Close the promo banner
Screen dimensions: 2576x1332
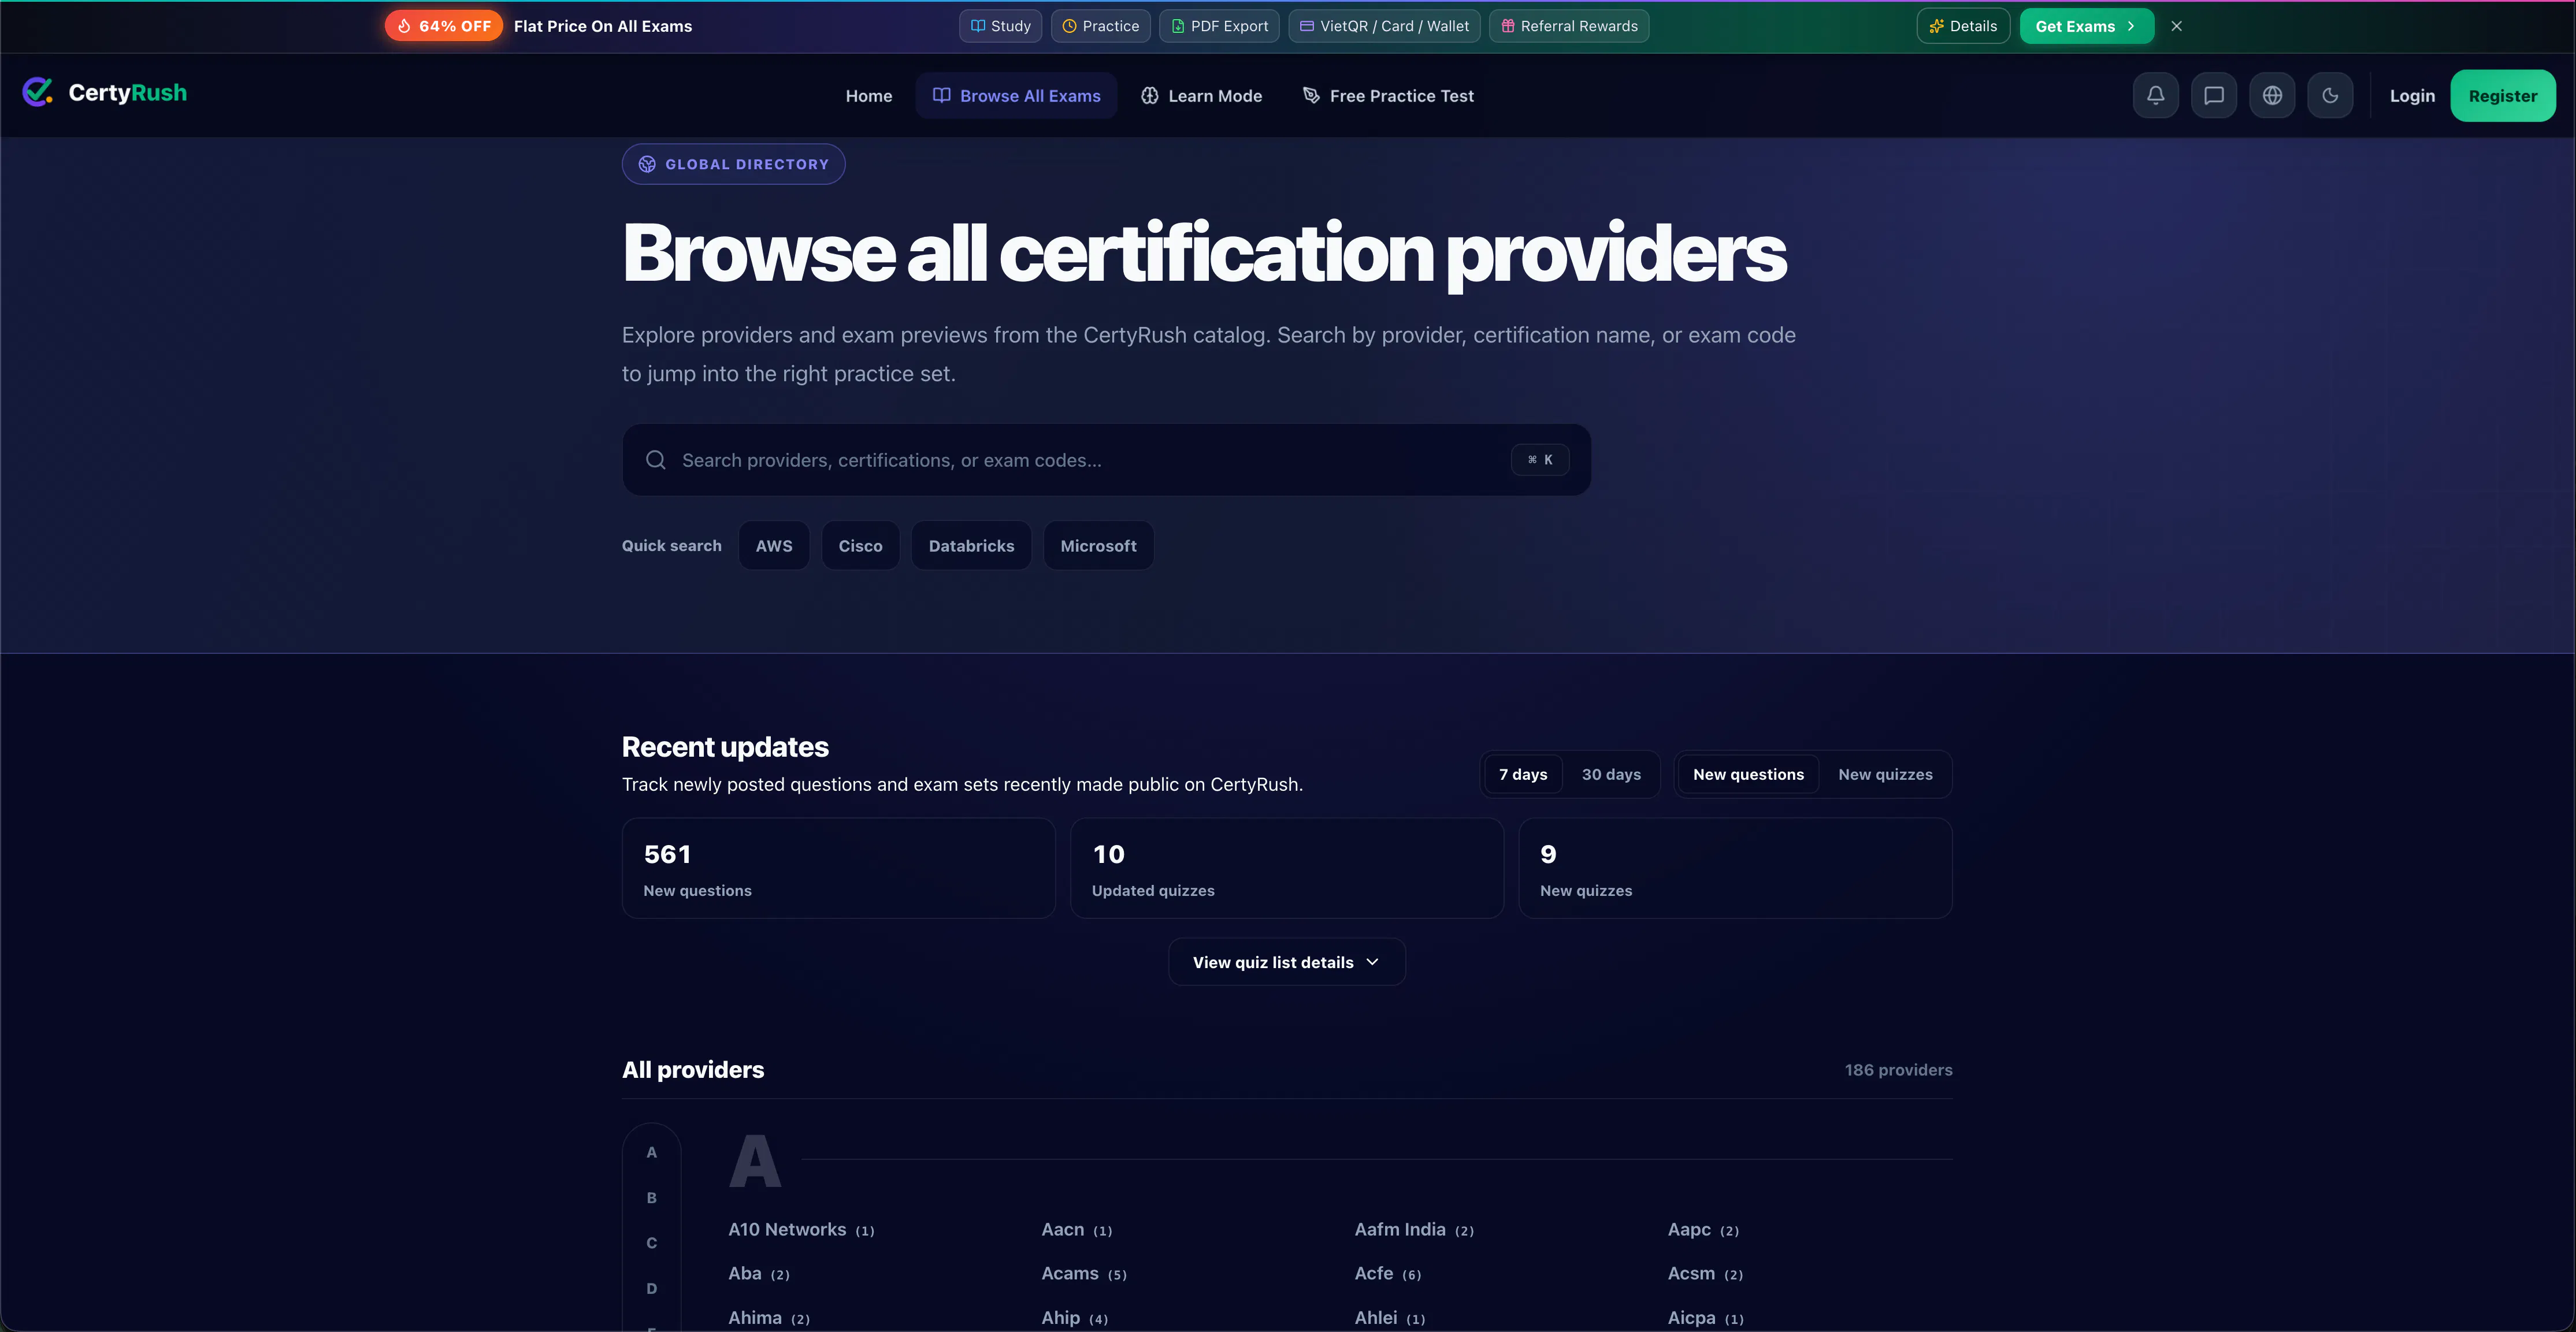(x=2176, y=26)
